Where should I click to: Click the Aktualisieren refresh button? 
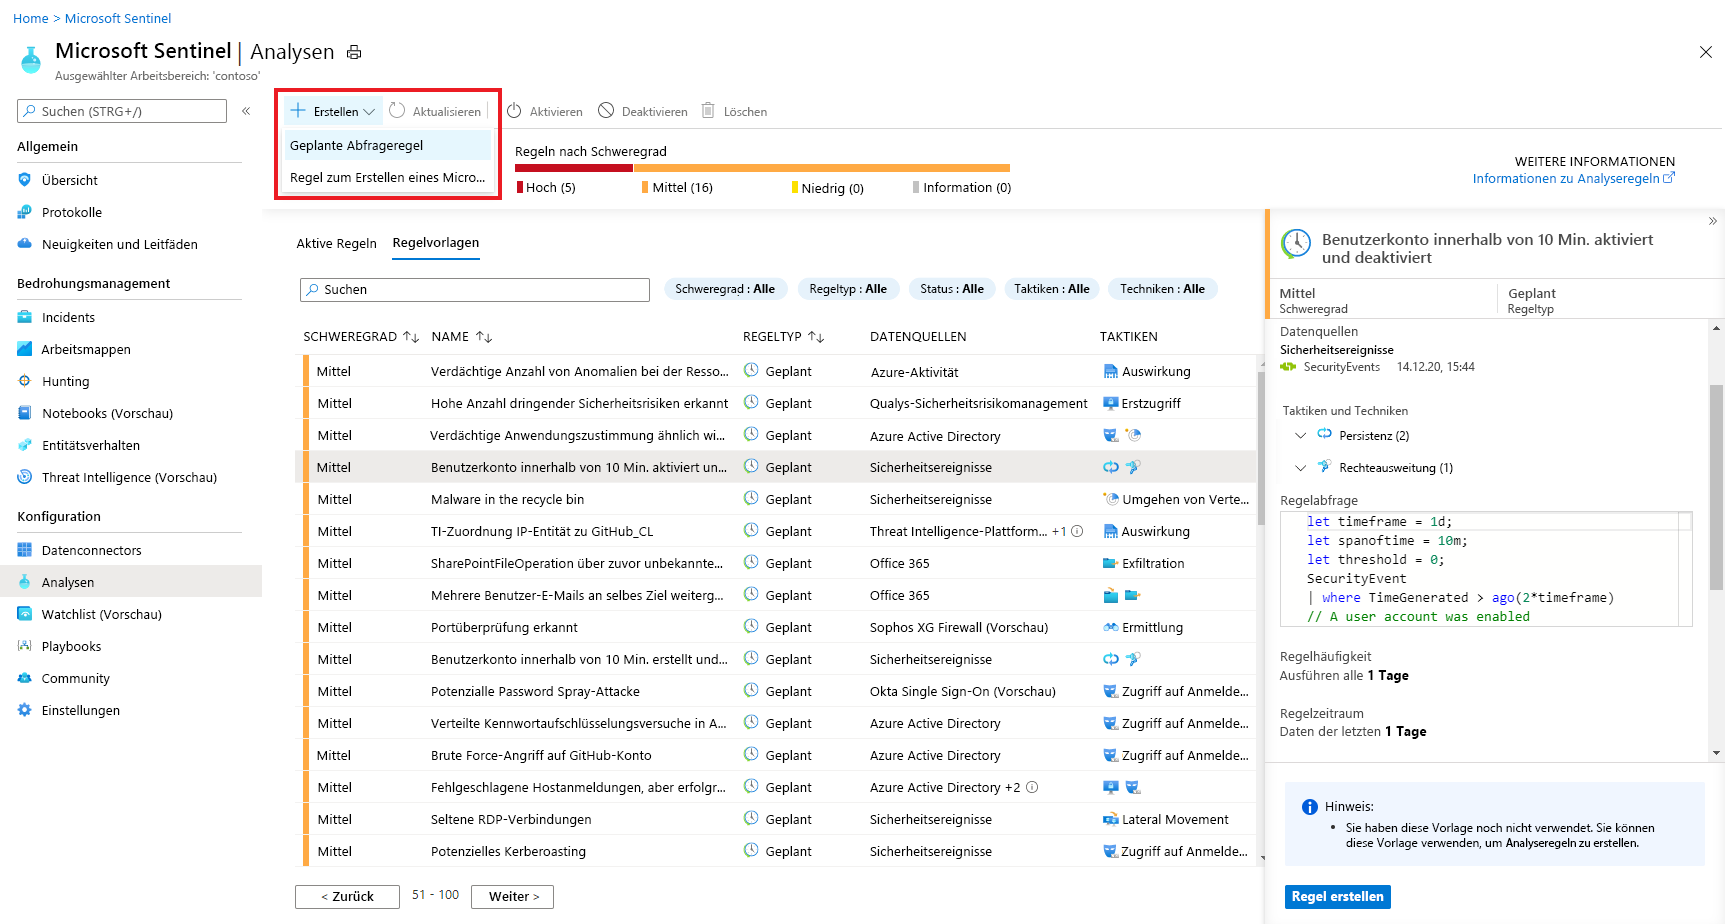tap(435, 111)
